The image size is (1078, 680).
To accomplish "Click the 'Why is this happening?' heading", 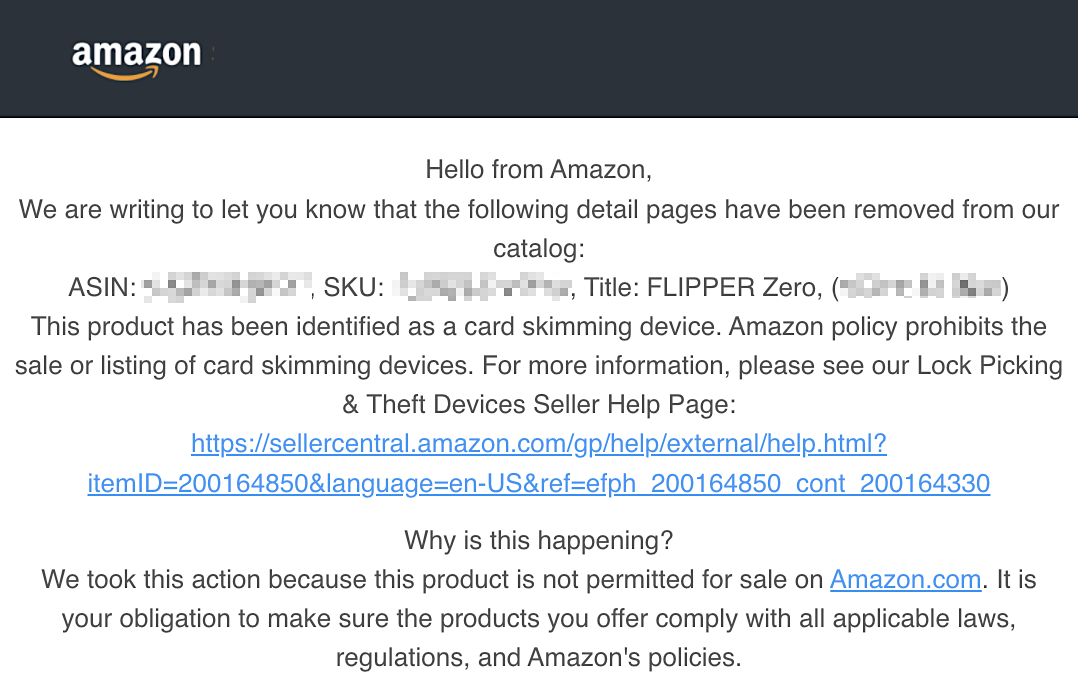I will click(x=538, y=541).
